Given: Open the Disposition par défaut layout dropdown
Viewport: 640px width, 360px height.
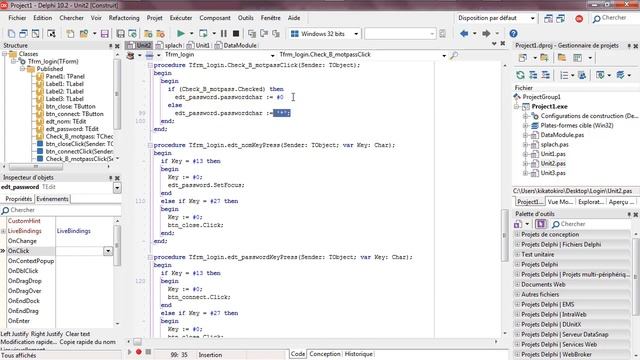Looking at the screenshot, I should click(x=532, y=18).
